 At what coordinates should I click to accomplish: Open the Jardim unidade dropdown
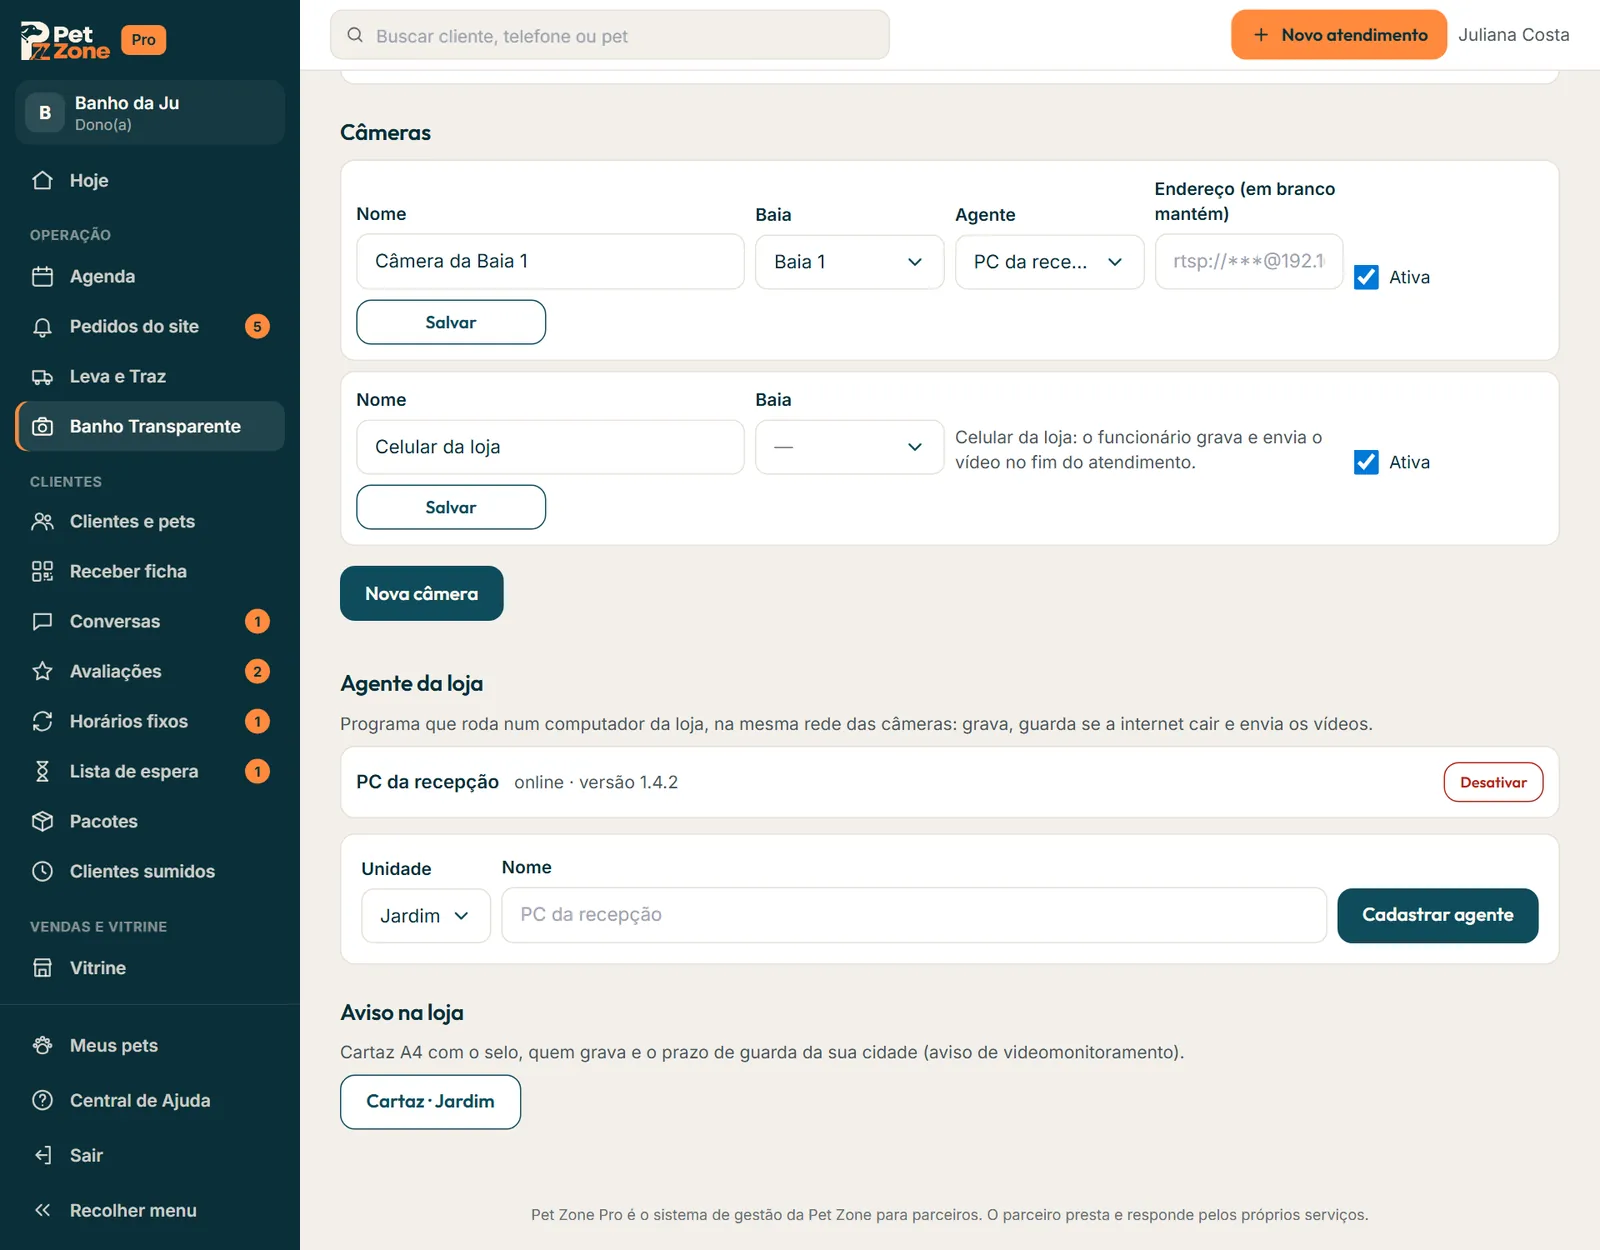(426, 916)
